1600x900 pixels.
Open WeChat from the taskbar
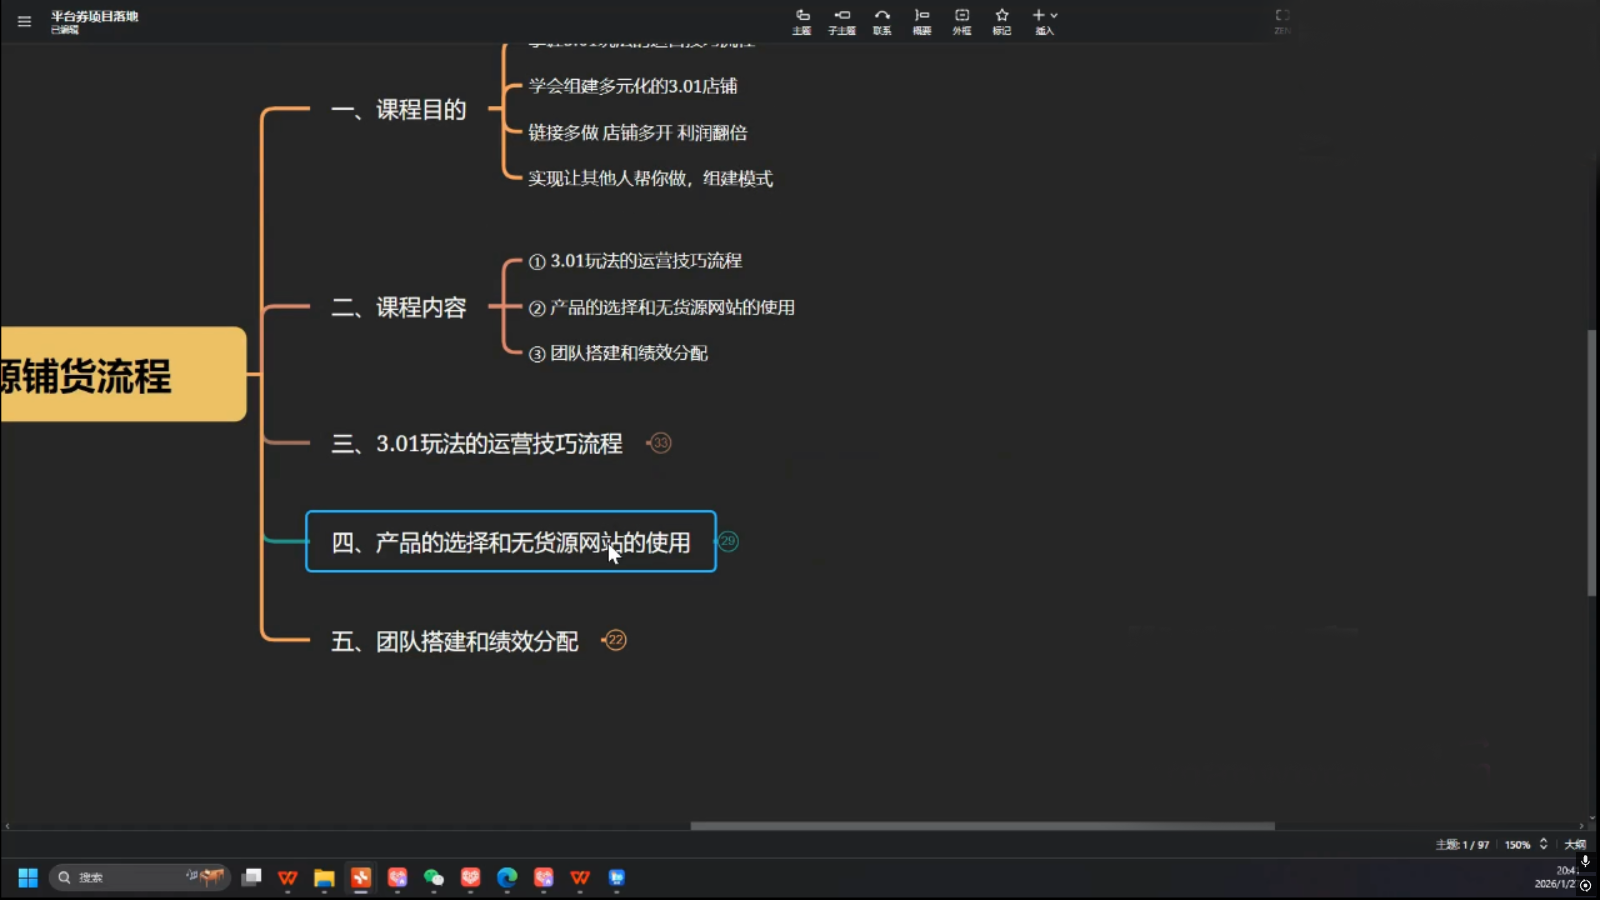[x=434, y=877]
